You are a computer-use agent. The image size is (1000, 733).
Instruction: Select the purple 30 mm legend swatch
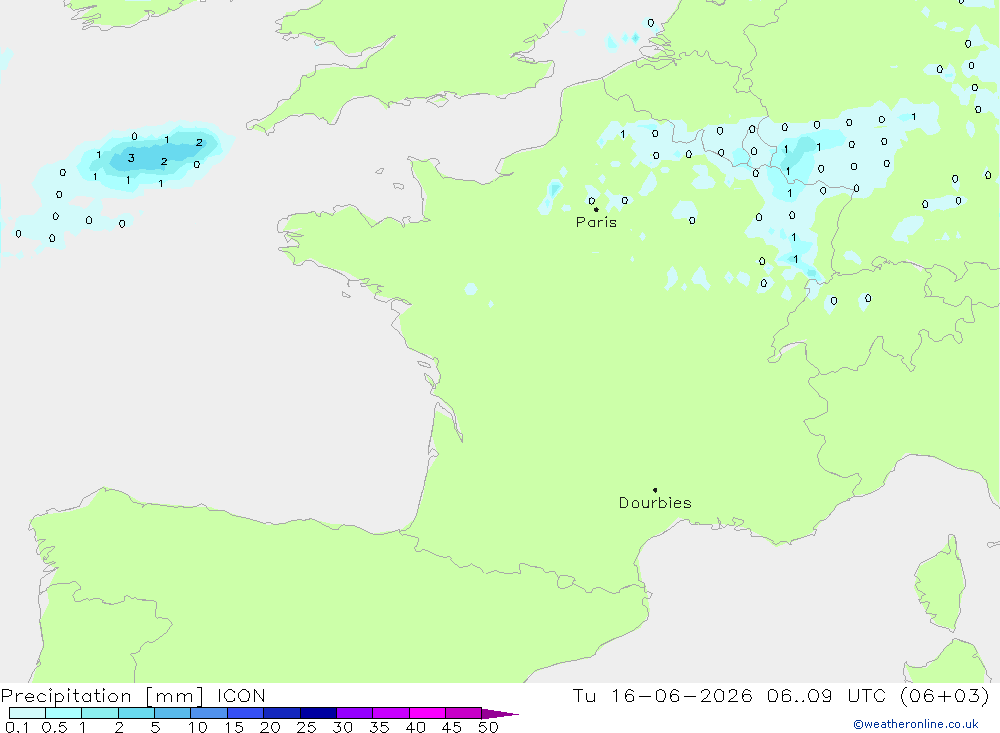click(x=355, y=713)
